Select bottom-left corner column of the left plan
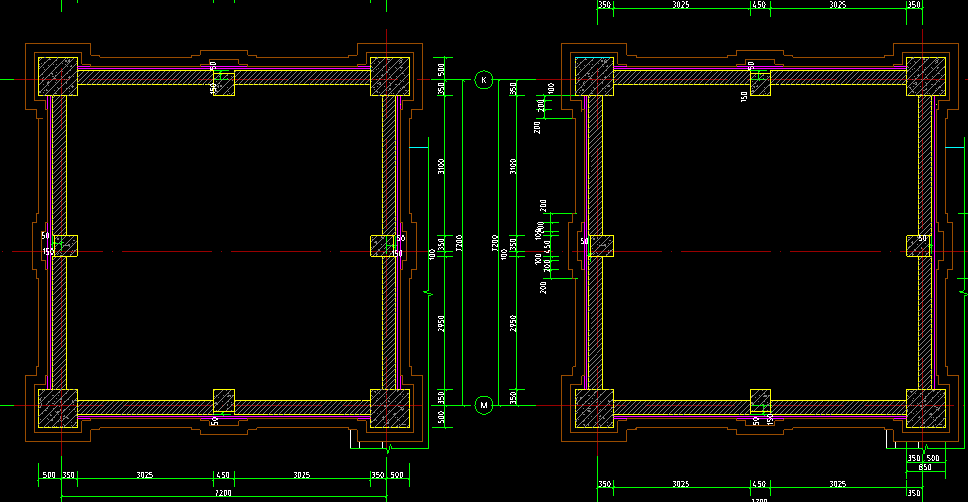 [58, 408]
